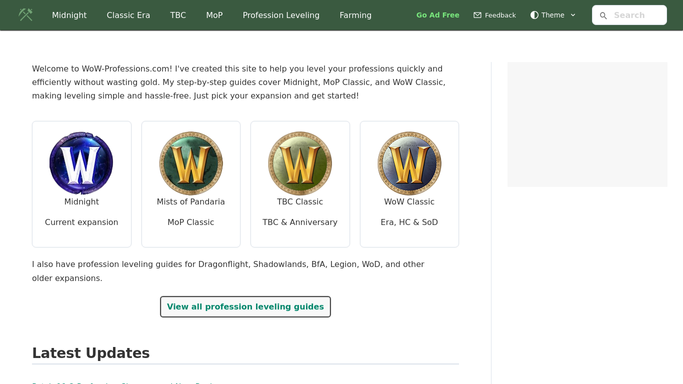Viewport: 683px width, 384px height.
Task: Click the Go Ad Free link
Action: click(x=438, y=15)
